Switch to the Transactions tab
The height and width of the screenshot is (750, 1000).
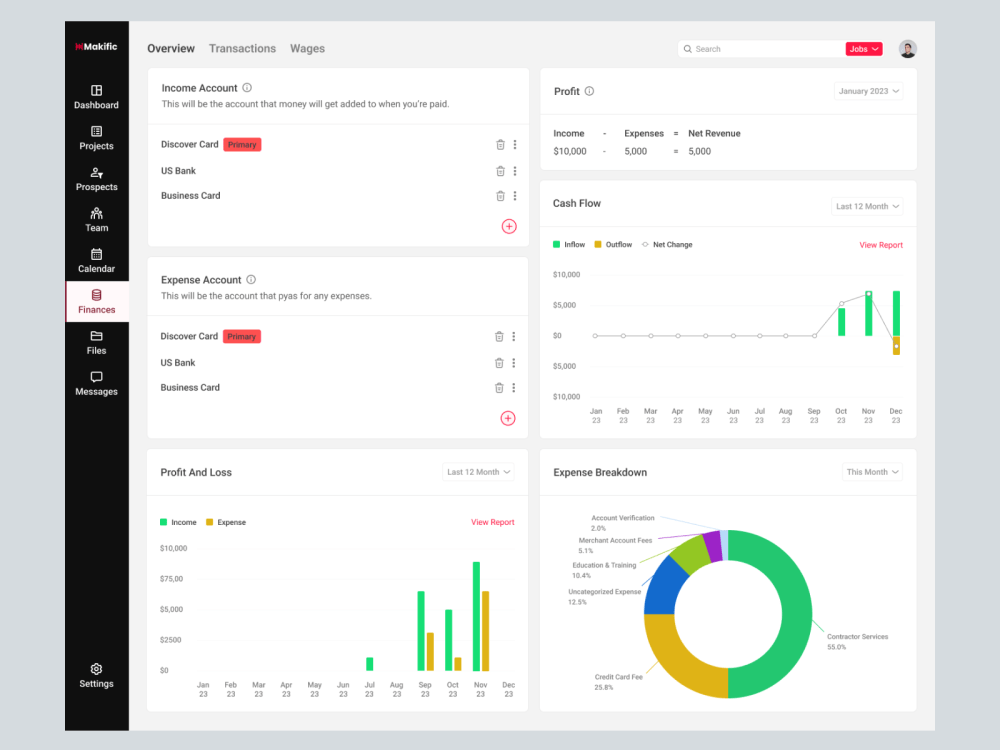[242, 48]
